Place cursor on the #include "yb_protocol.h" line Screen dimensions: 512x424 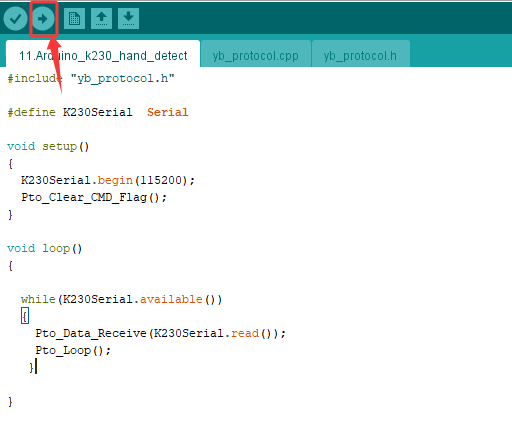[91, 79]
